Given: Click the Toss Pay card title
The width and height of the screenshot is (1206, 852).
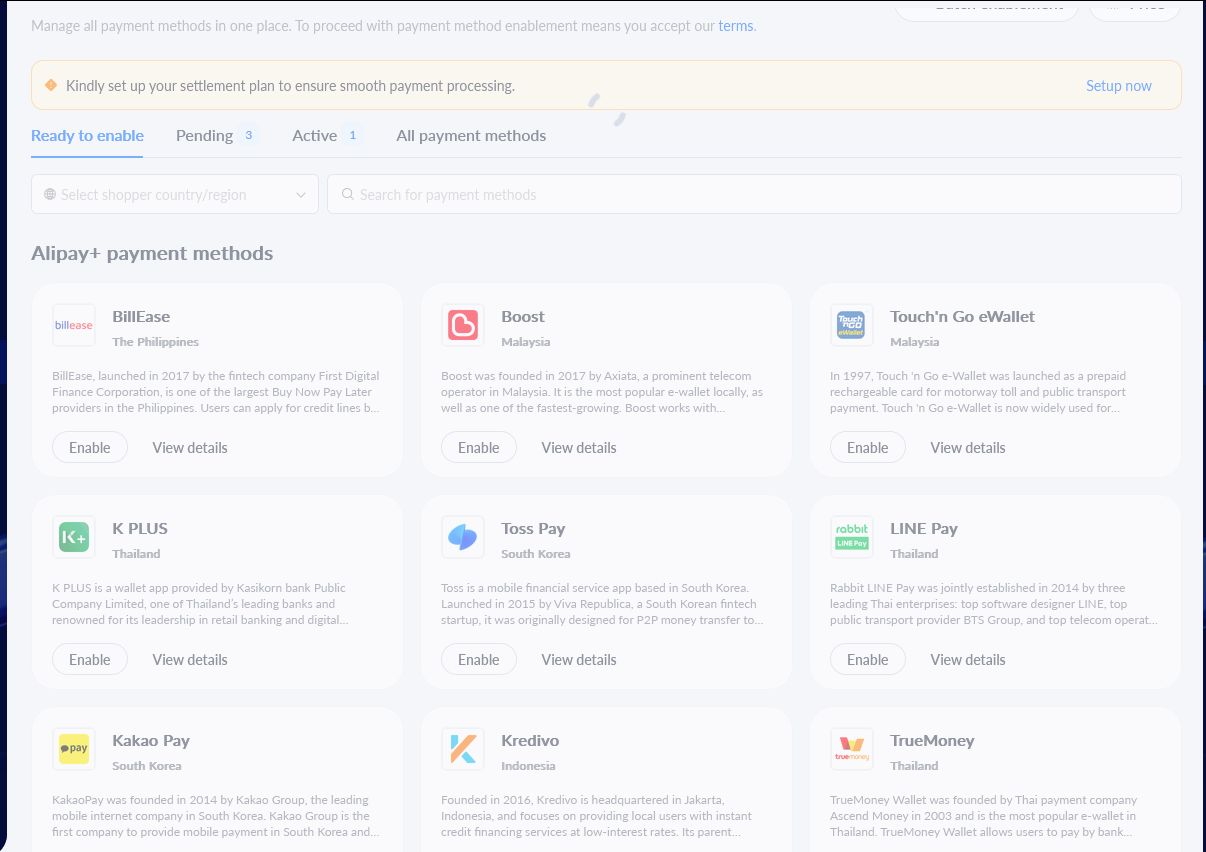Looking at the screenshot, I should [533, 529].
